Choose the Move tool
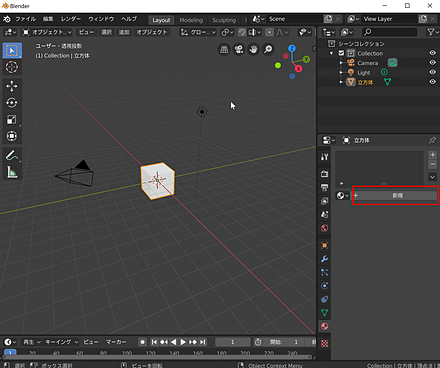The height and width of the screenshot is (368, 440). tap(12, 86)
